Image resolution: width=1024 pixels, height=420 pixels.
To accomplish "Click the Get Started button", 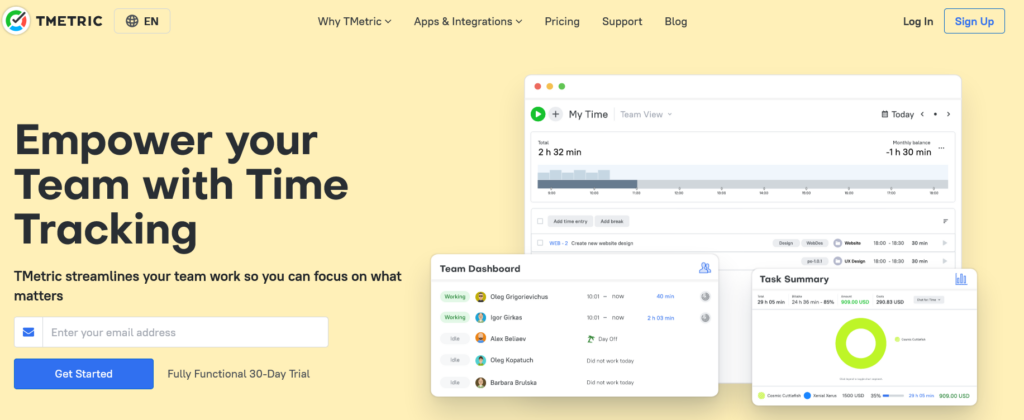I will (84, 374).
